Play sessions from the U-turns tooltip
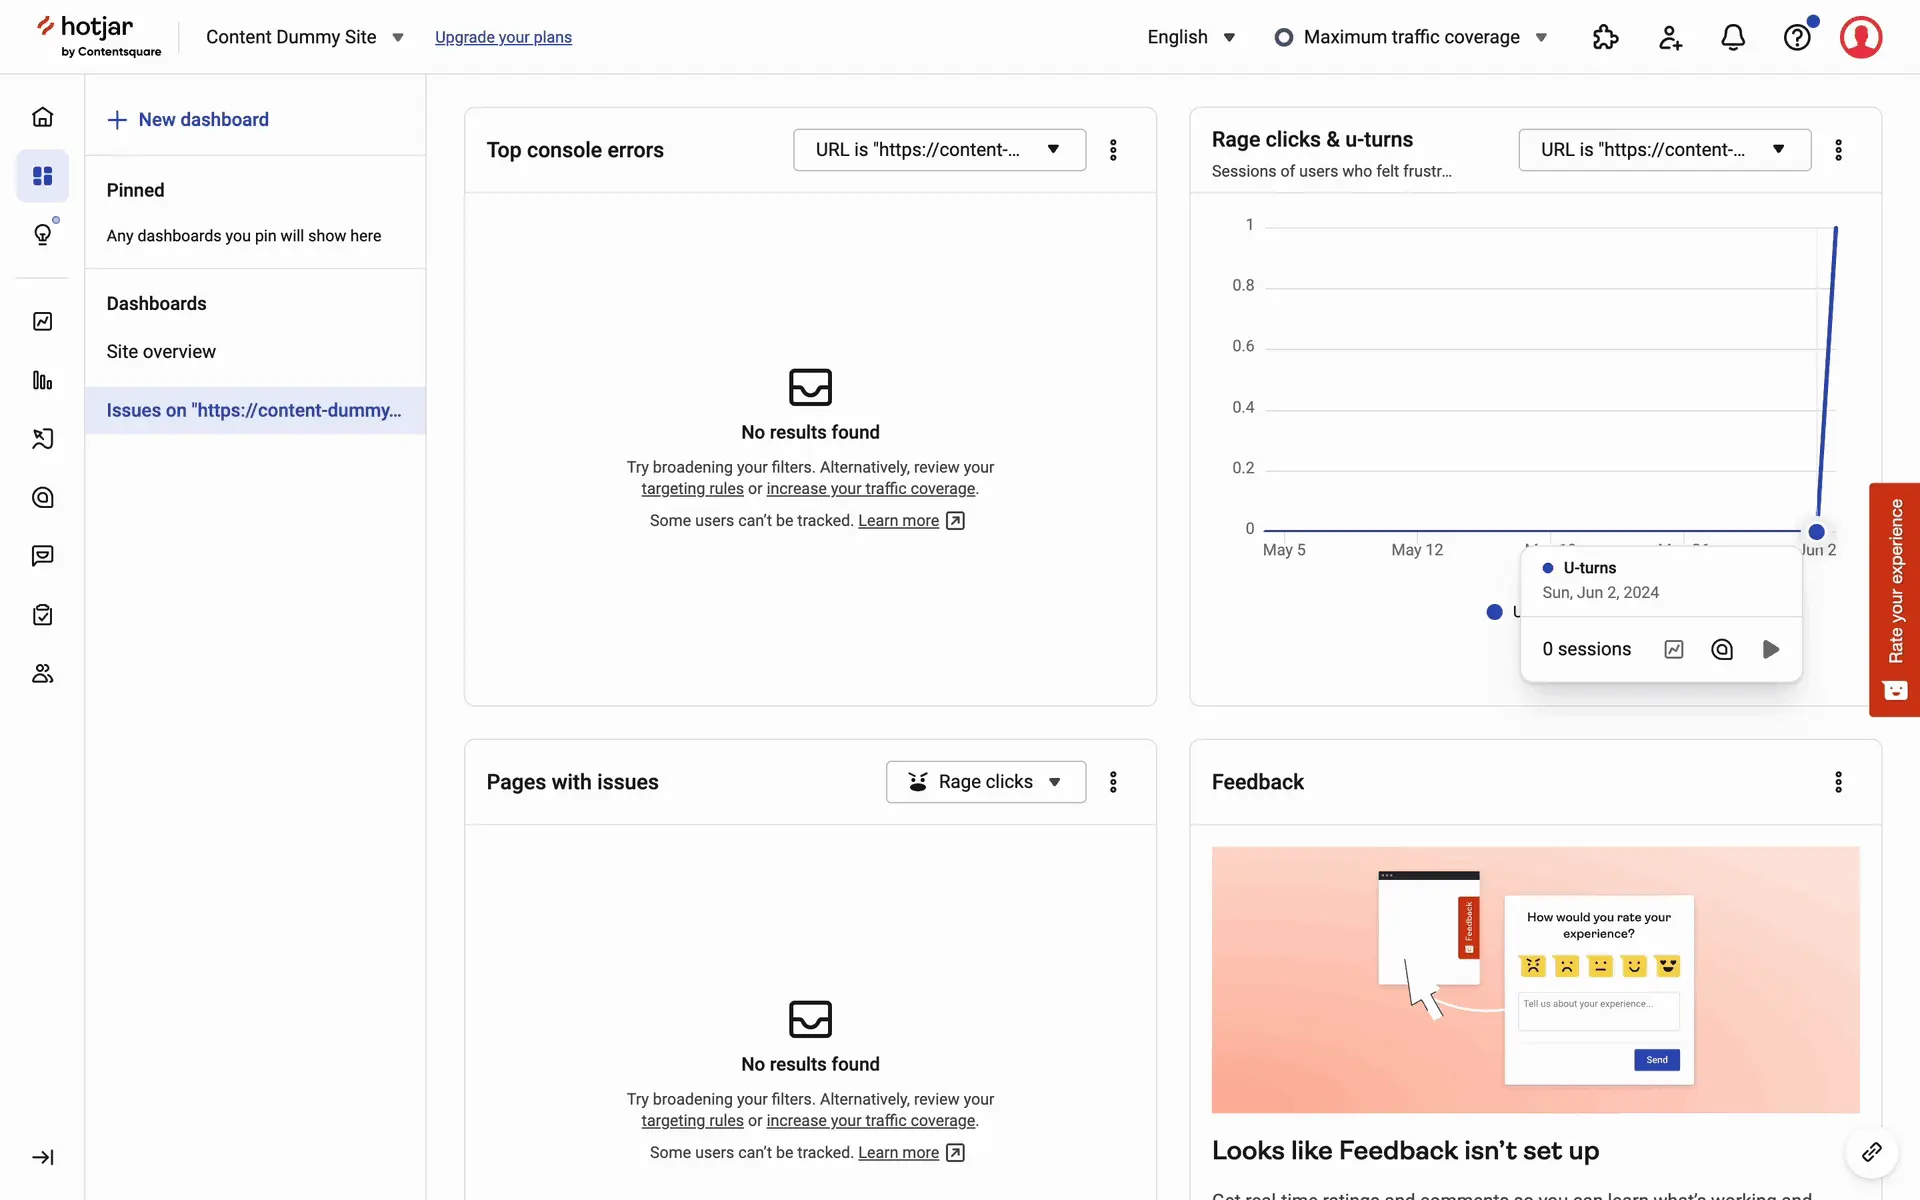 click(x=1770, y=649)
